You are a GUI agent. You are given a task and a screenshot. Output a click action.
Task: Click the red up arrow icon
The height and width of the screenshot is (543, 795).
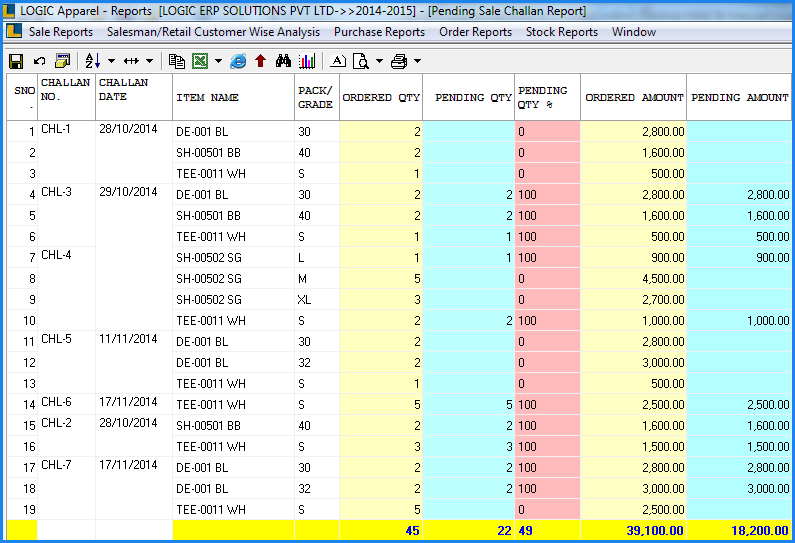point(261,61)
